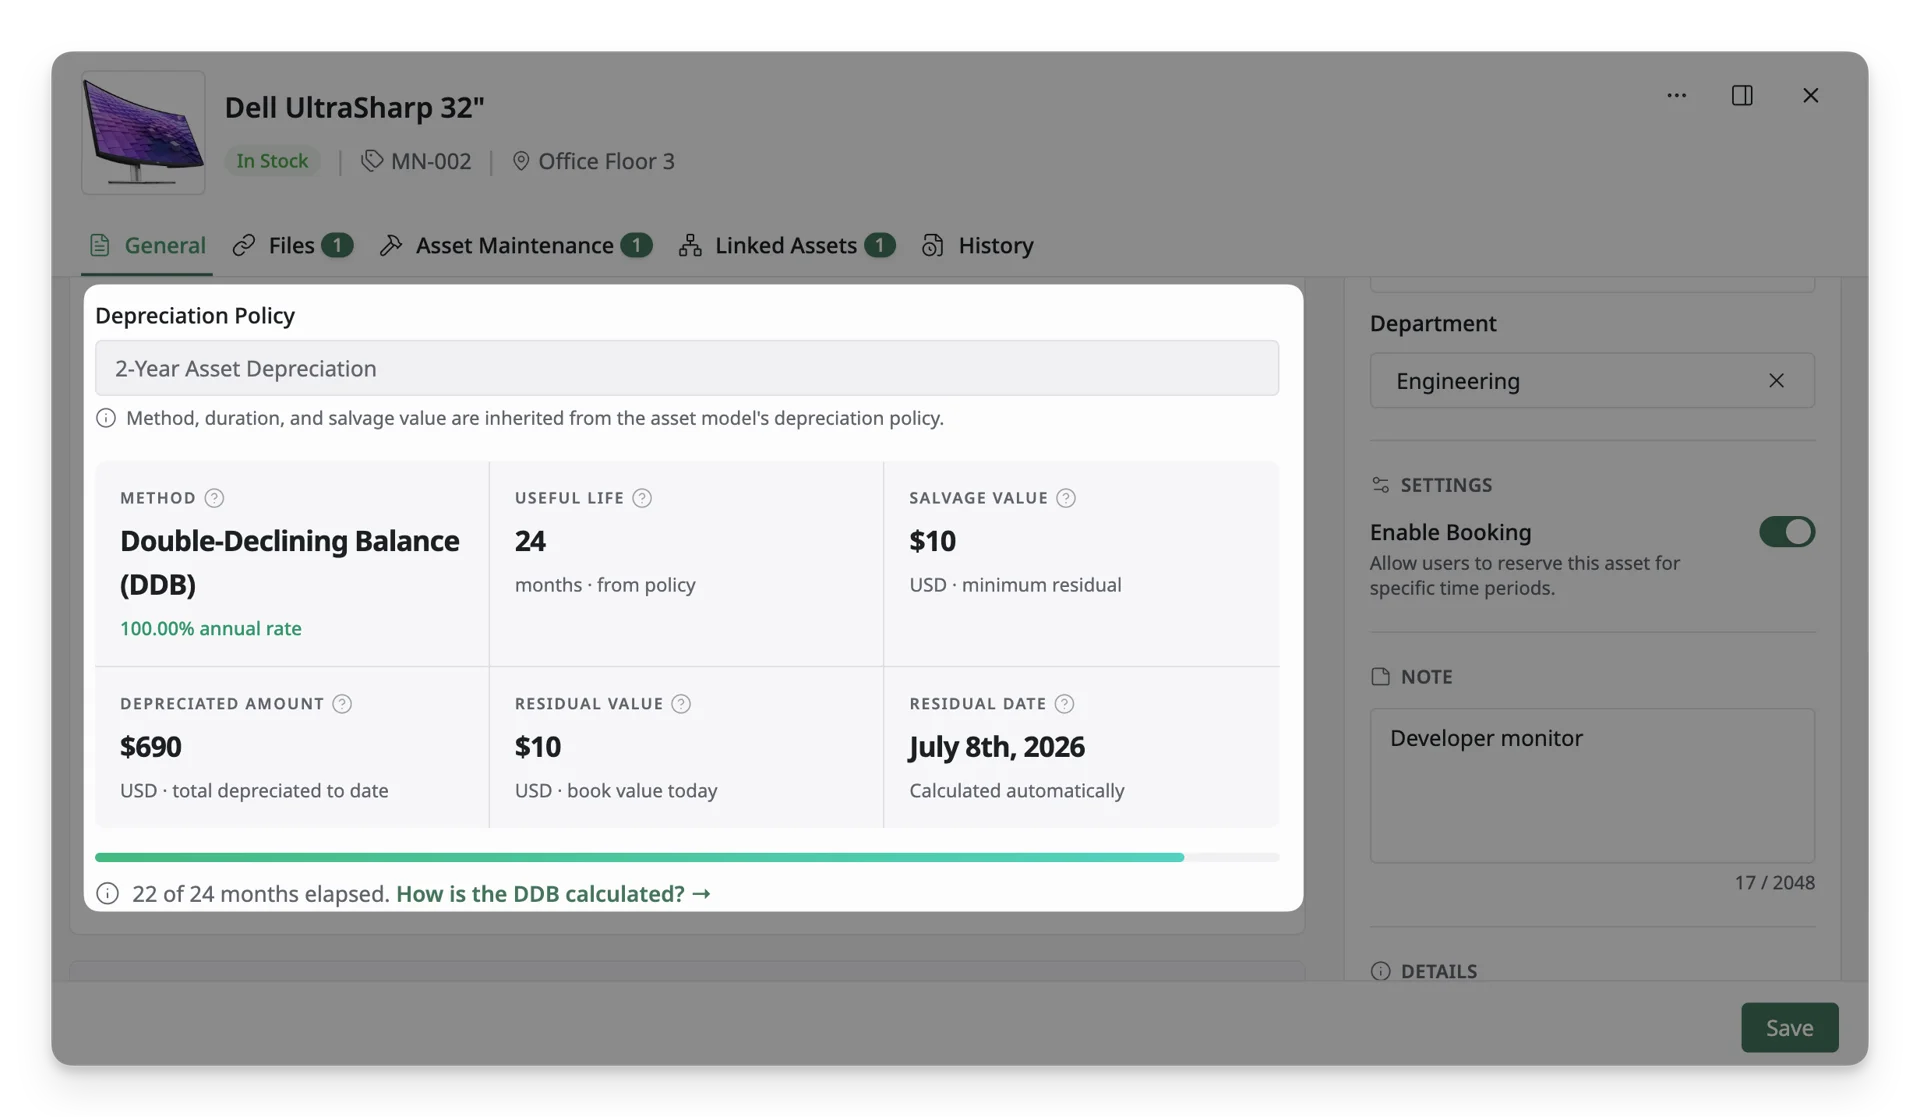Click the '17 / 2048' character counter
Image resolution: width=1920 pixels, height=1117 pixels.
(x=1774, y=883)
